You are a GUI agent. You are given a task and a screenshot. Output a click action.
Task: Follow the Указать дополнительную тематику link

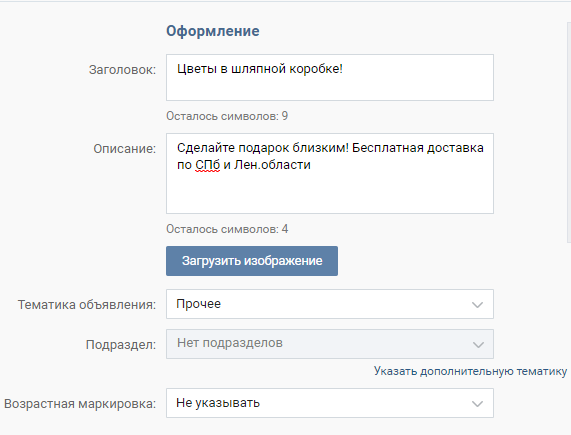click(x=470, y=371)
